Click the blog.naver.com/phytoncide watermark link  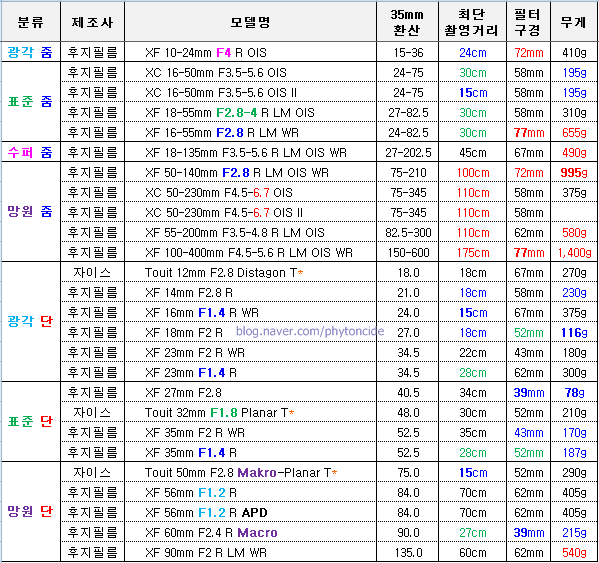point(310,331)
